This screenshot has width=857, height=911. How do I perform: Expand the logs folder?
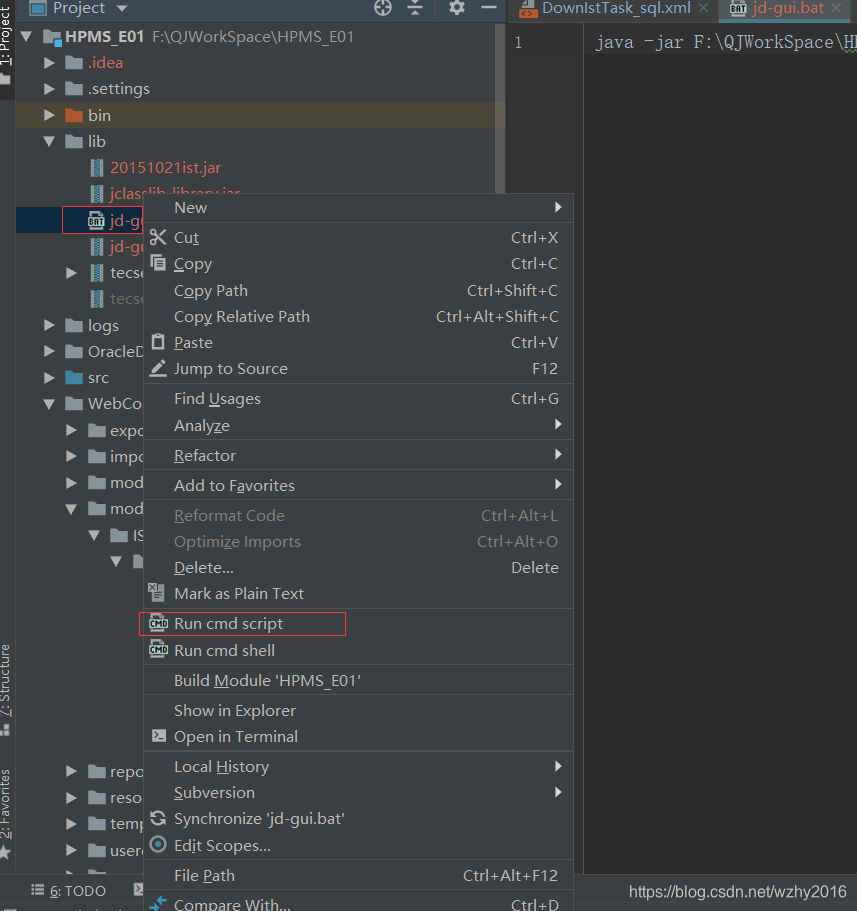click(x=49, y=325)
